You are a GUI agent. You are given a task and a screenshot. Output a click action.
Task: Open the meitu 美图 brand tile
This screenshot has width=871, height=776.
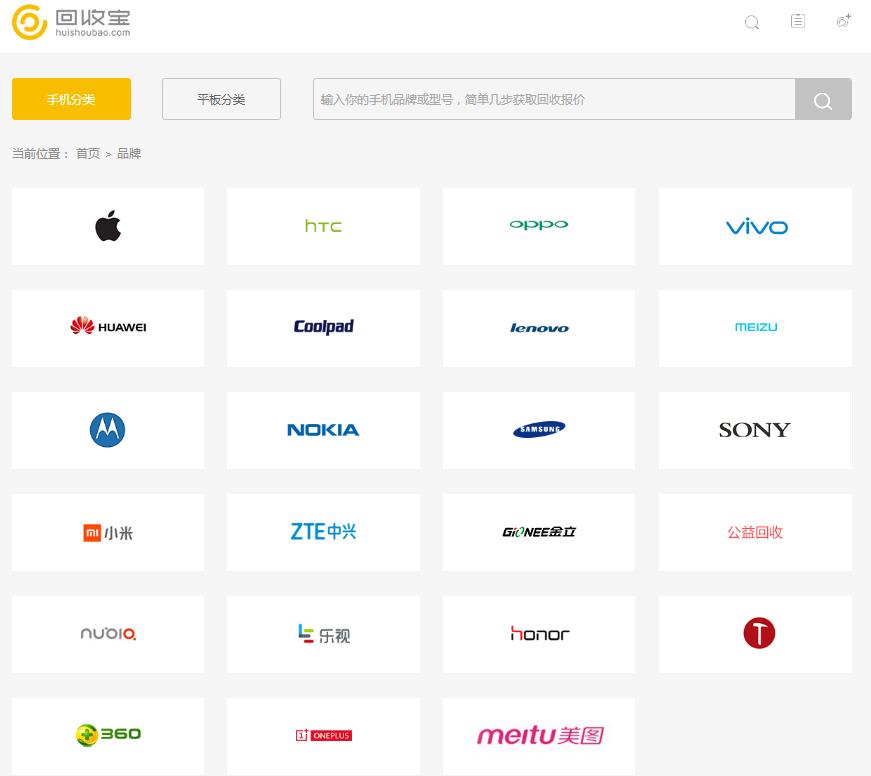(539, 736)
